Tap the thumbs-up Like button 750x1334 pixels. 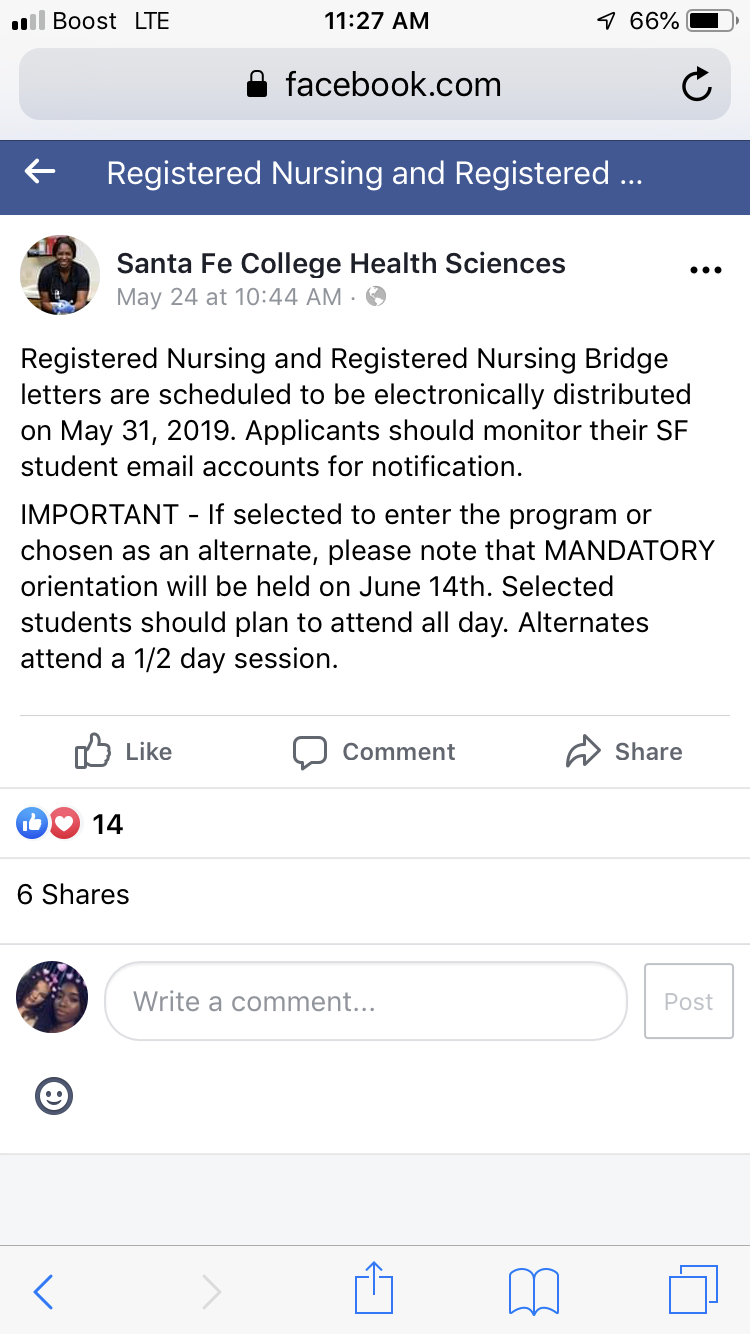pyautogui.click(x=124, y=752)
